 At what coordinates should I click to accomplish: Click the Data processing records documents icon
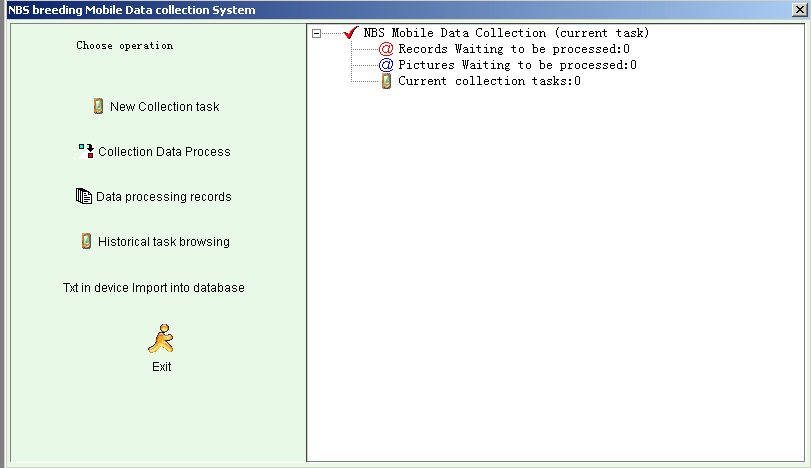(x=84, y=196)
